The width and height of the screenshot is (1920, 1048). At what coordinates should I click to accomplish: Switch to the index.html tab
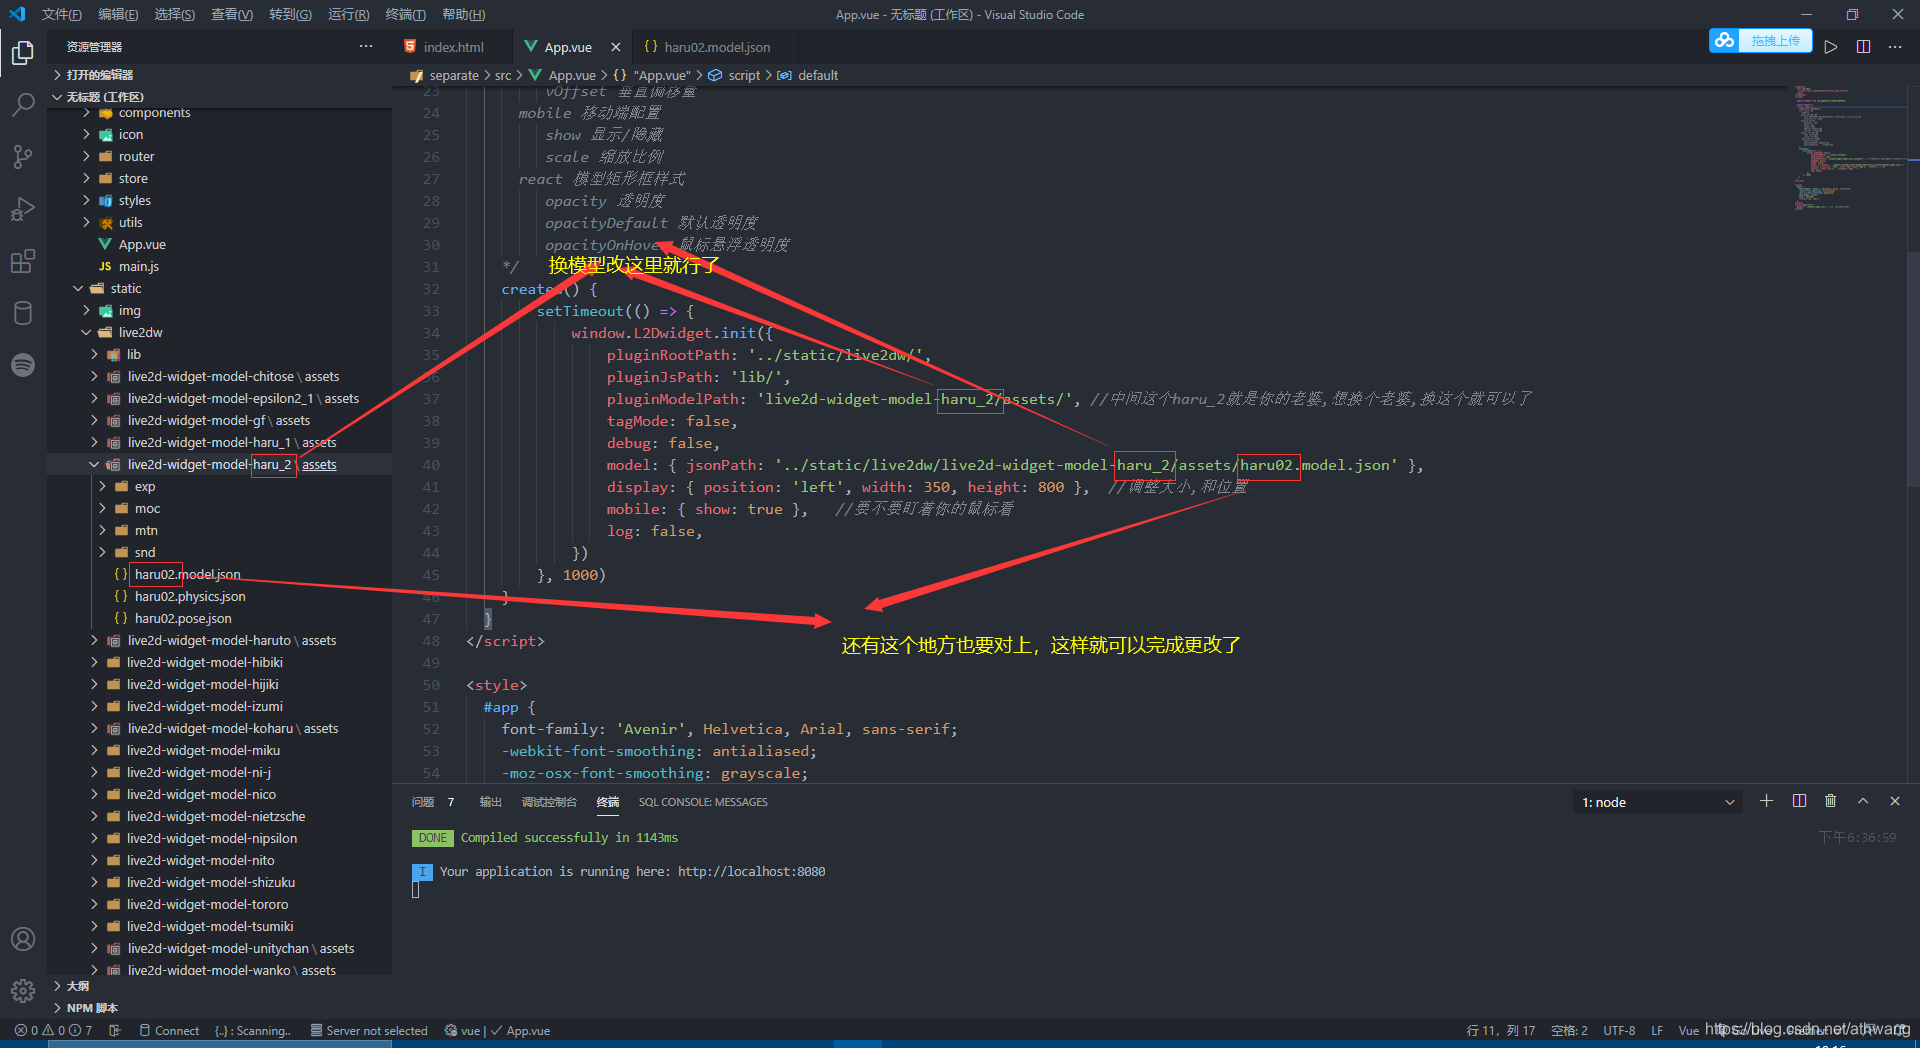452,47
